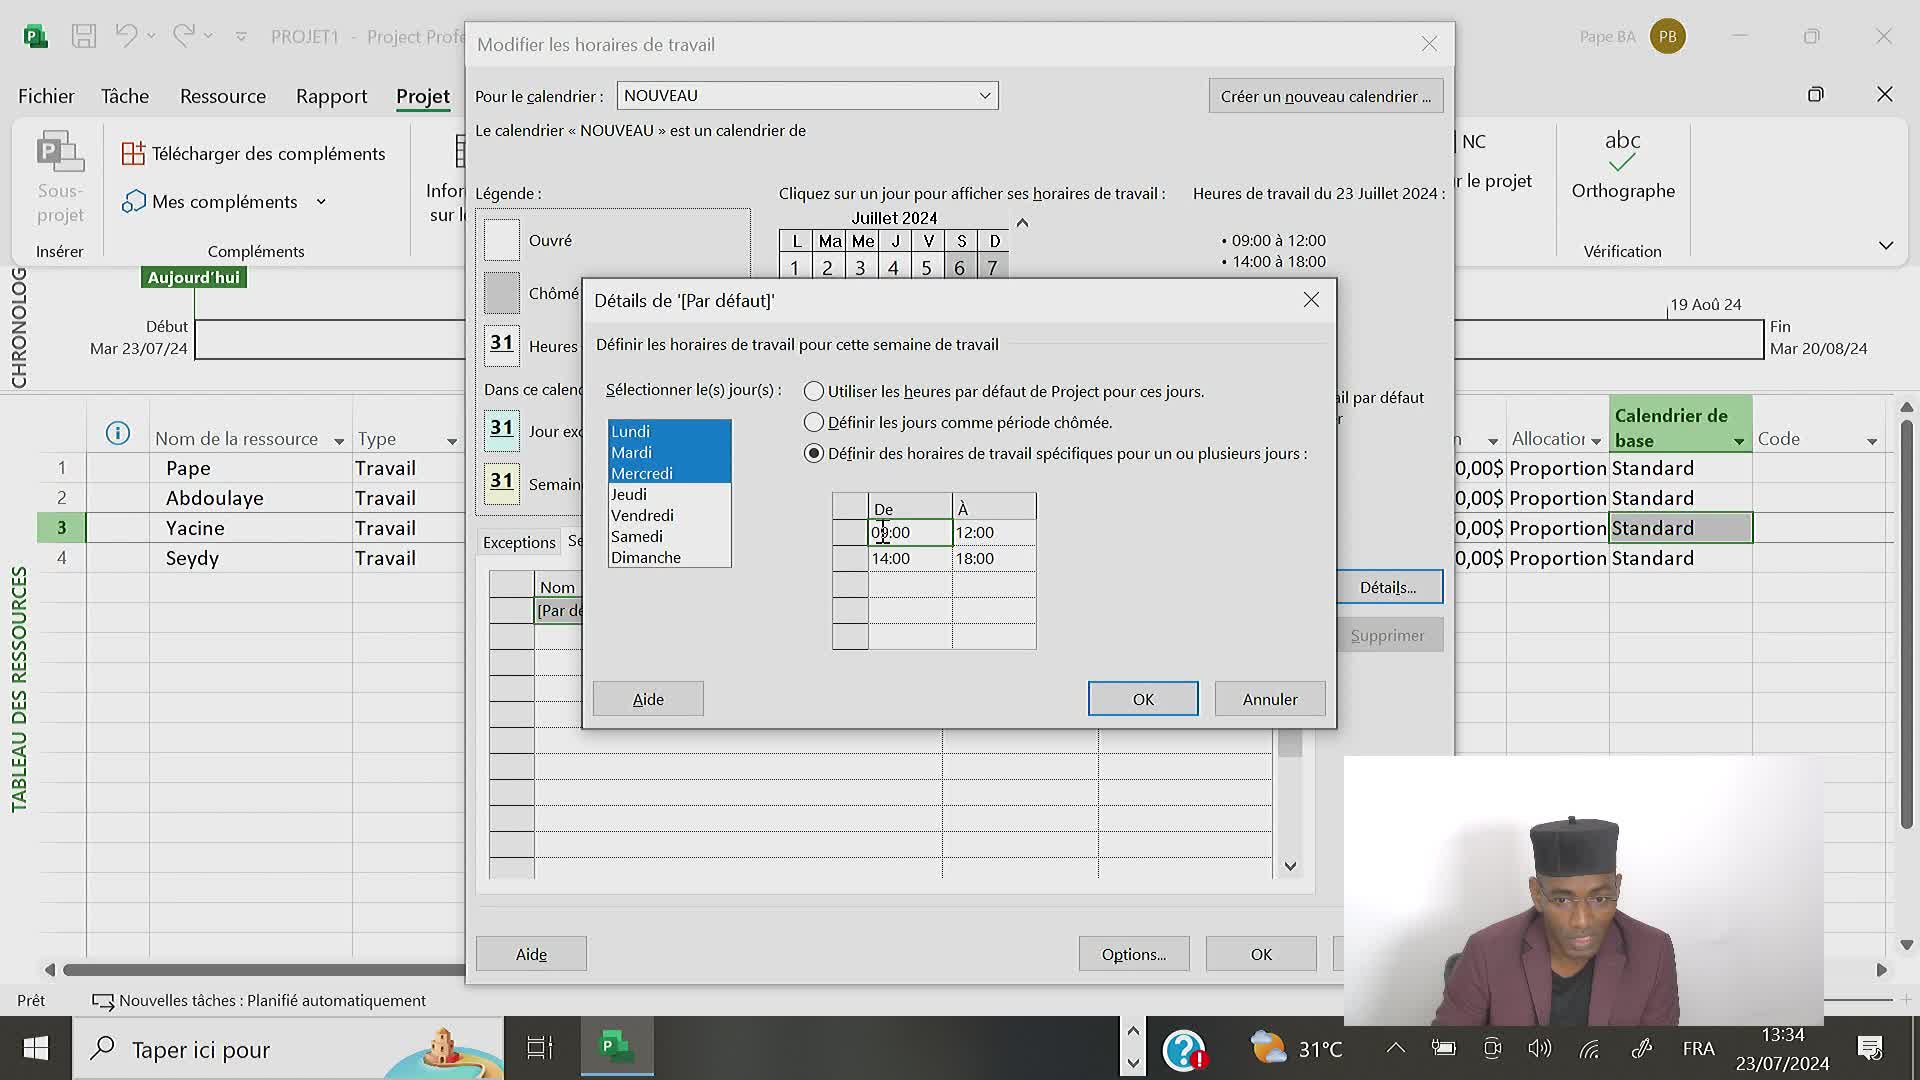1920x1080 pixels.
Task: Switch to the Tâche ribbon tab
Action: tap(125, 96)
